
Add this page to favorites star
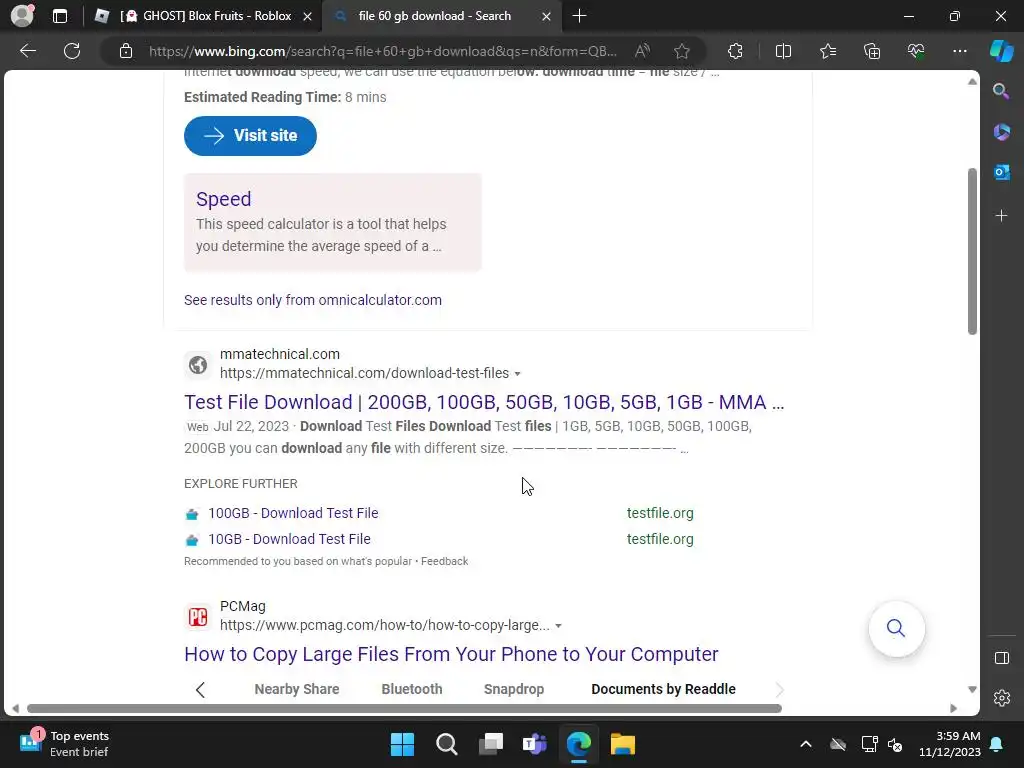pyautogui.click(x=682, y=51)
